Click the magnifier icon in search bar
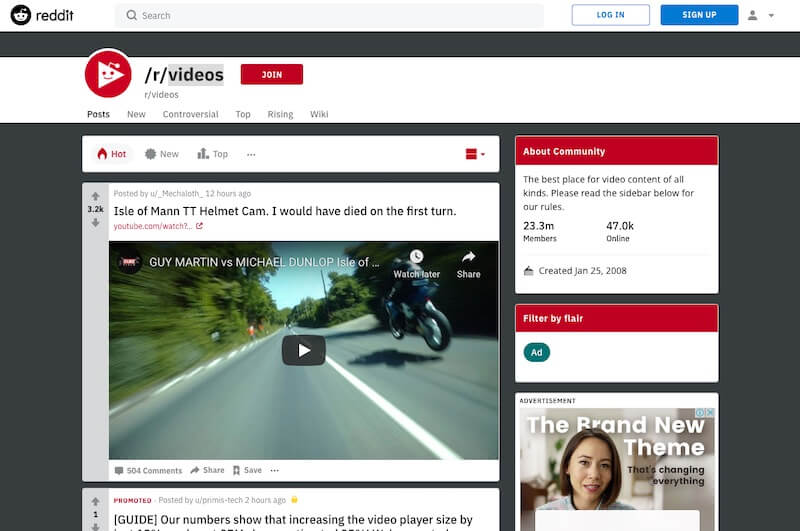This screenshot has height=531, width=800. point(132,15)
